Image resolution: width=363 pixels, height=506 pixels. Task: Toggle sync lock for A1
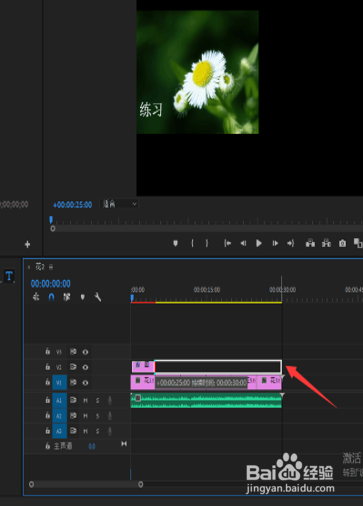click(73, 400)
